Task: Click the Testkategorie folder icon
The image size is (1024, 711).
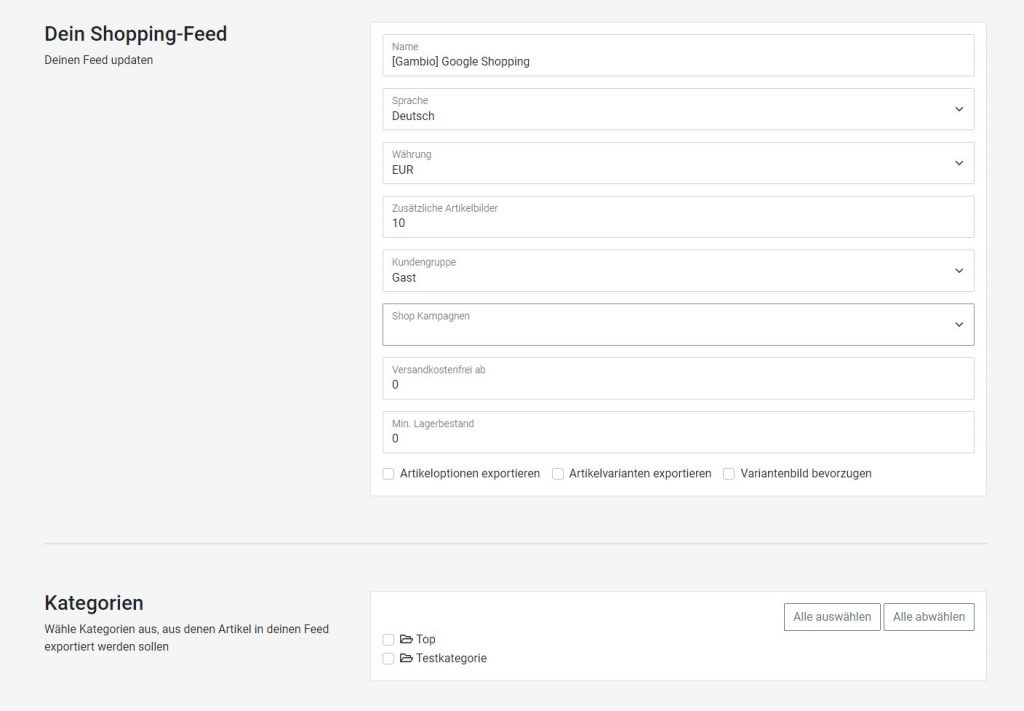Action: point(406,658)
